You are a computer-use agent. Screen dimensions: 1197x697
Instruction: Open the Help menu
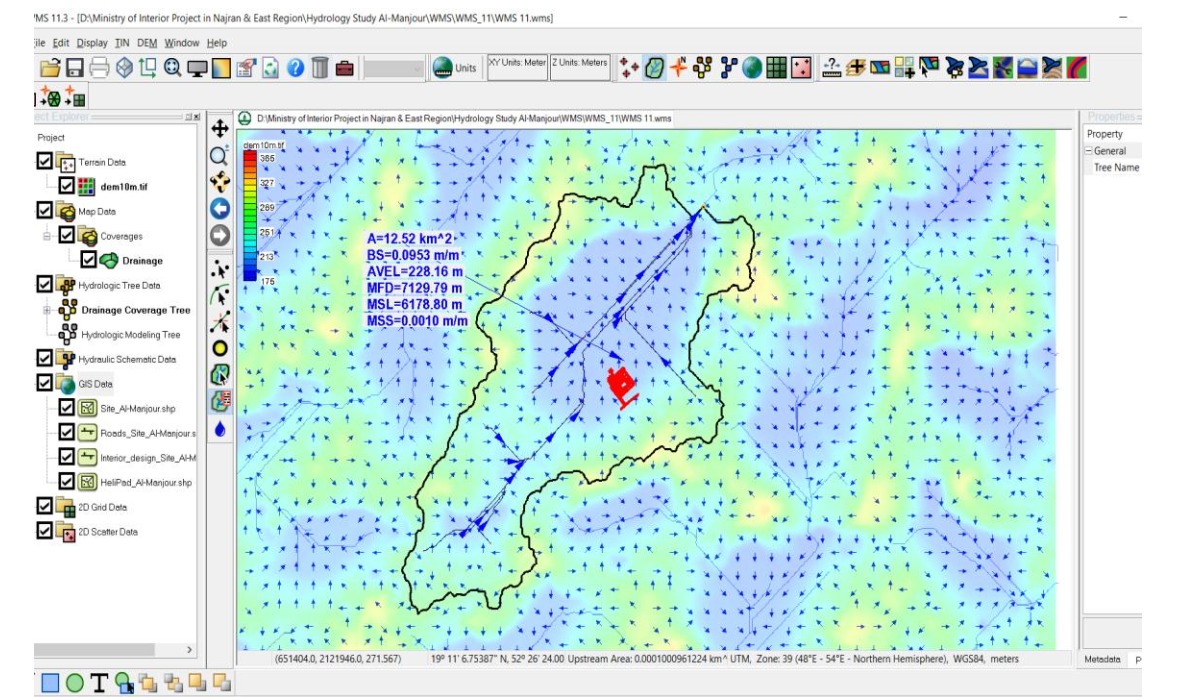pyautogui.click(x=217, y=44)
